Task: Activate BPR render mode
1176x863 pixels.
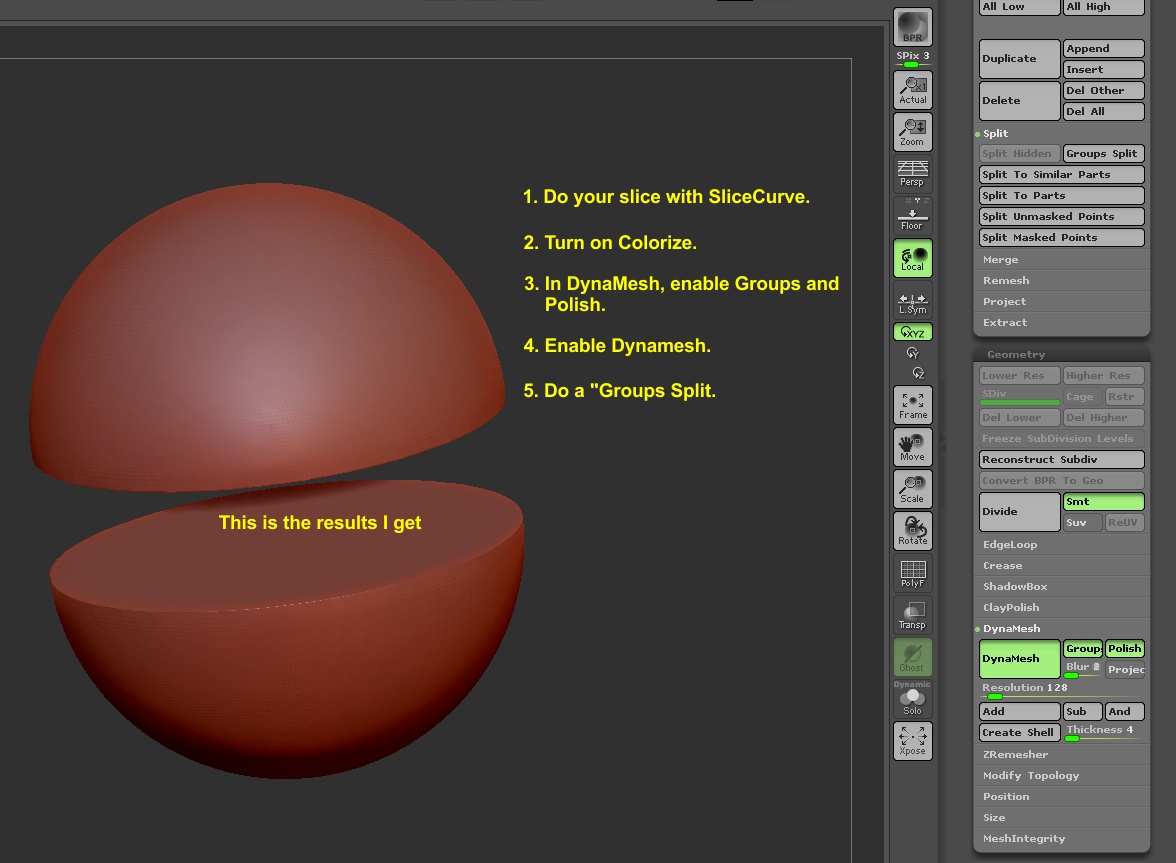Action: 911,27
